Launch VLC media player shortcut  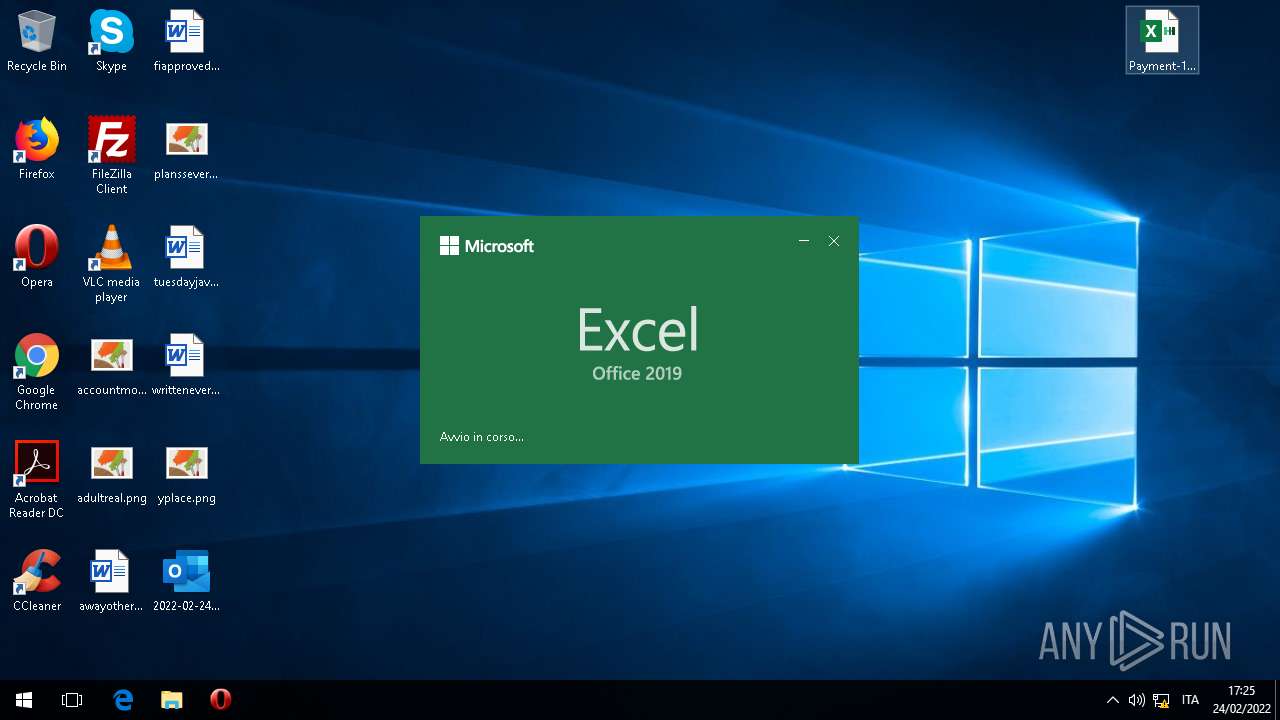(111, 264)
